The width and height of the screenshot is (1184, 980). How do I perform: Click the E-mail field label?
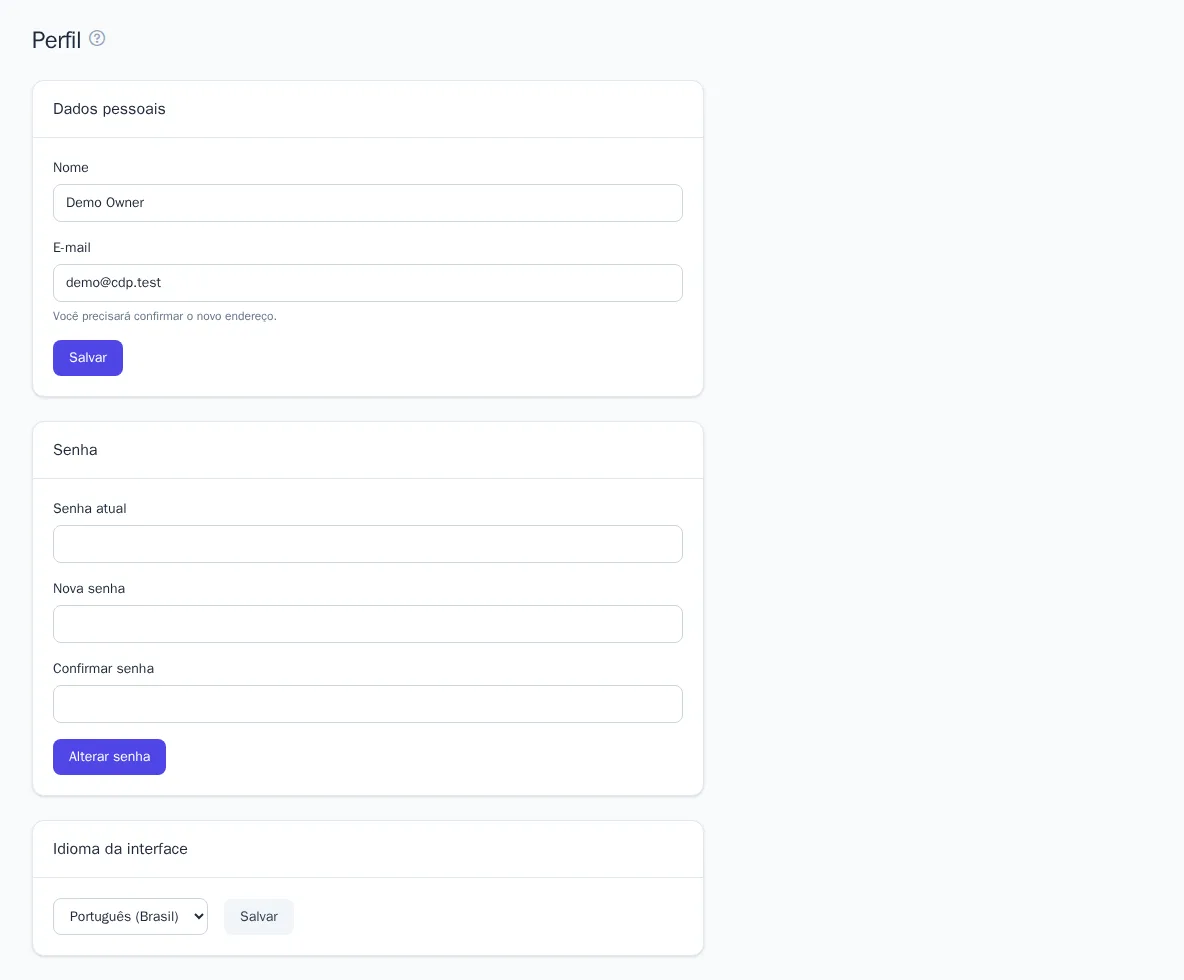tap(72, 248)
